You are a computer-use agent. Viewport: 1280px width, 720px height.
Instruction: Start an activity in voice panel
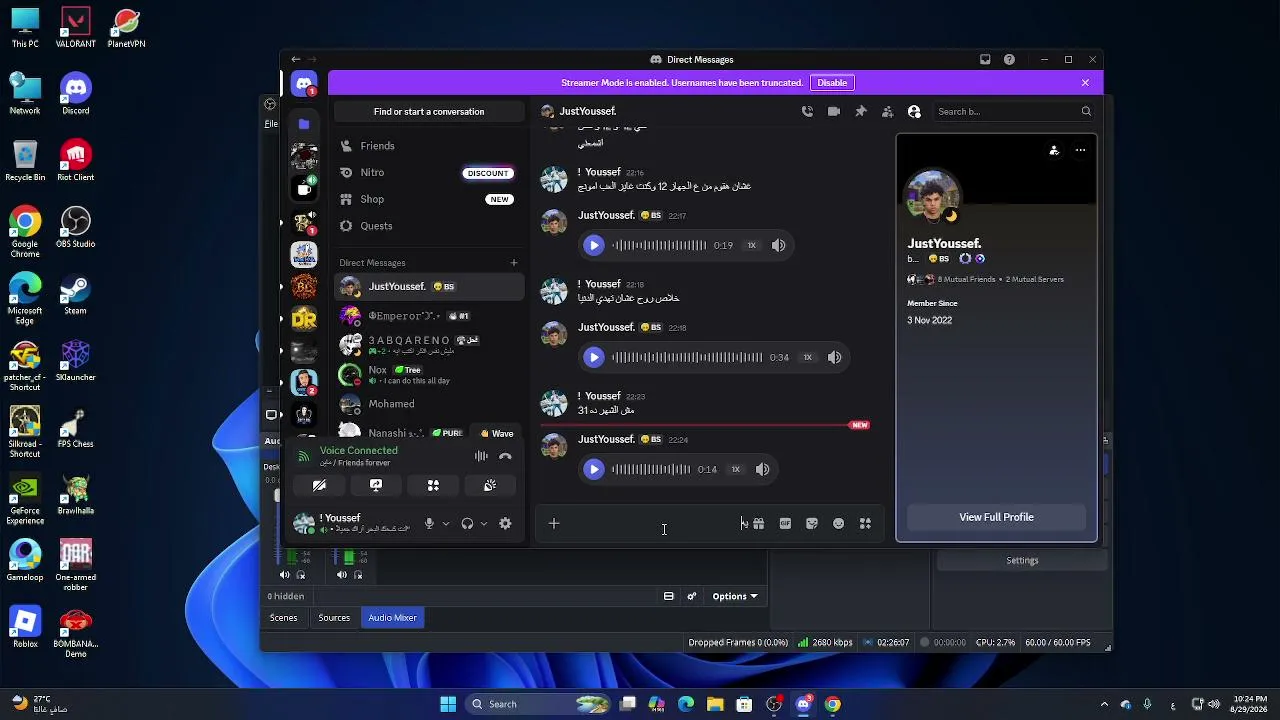coord(433,485)
